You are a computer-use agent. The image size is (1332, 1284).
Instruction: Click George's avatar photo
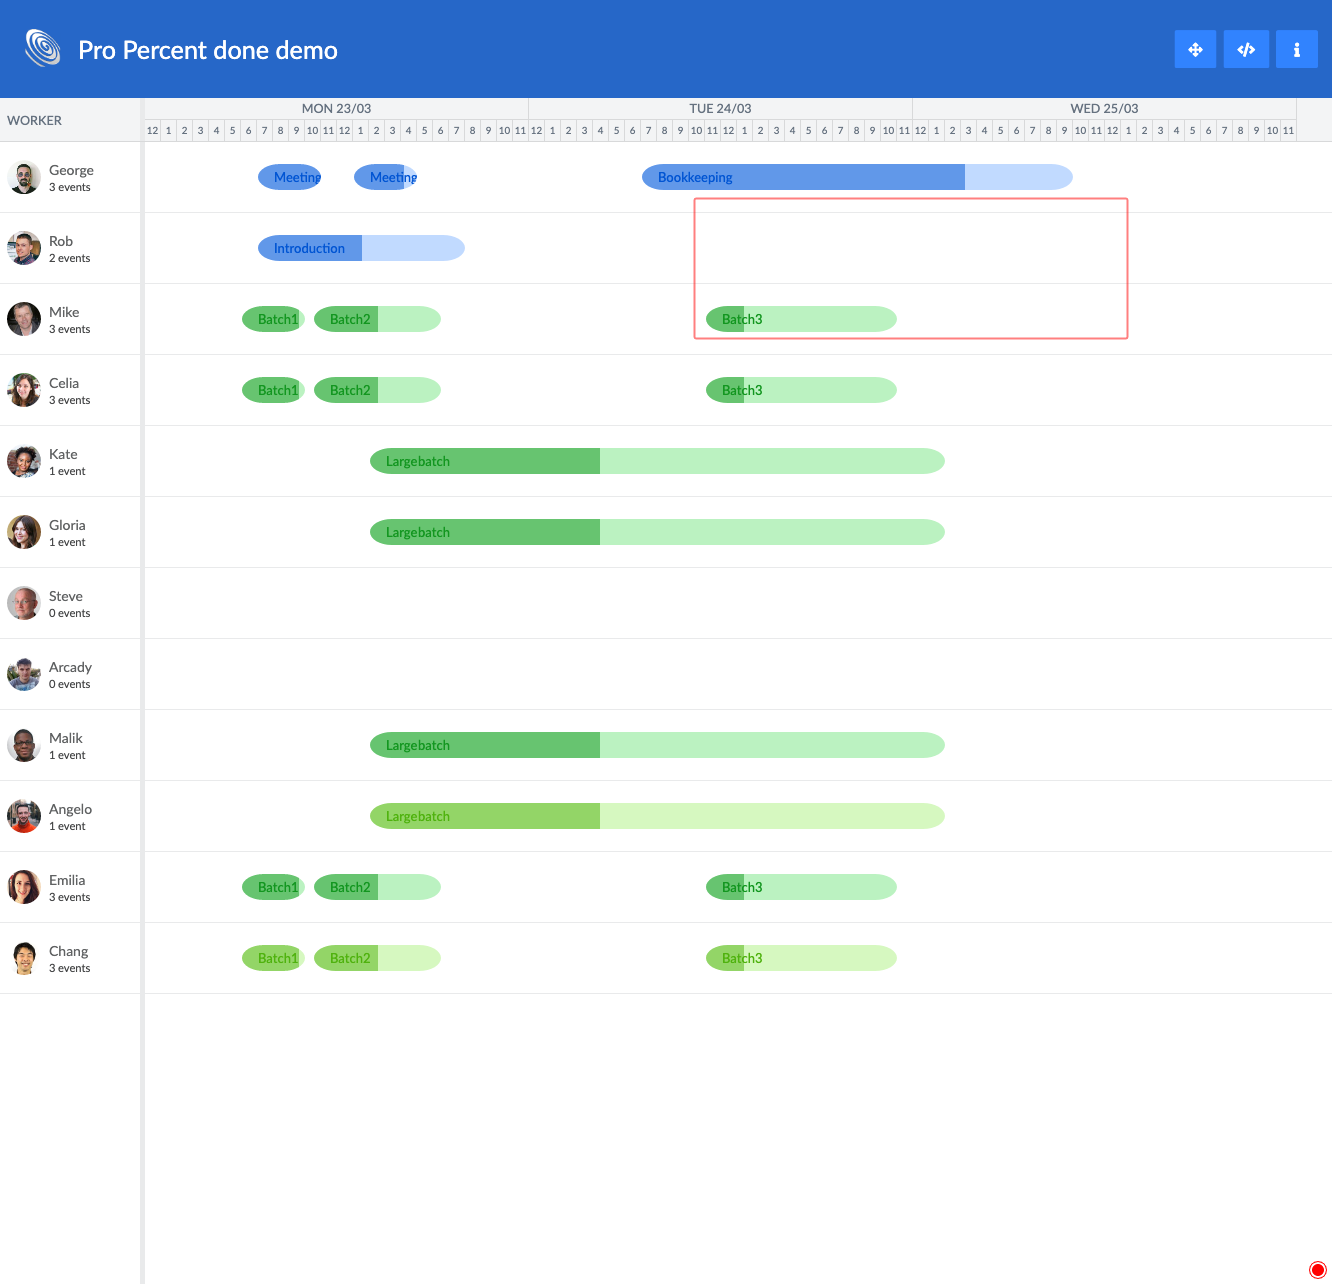pyautogui.click(x=24, y=177)
